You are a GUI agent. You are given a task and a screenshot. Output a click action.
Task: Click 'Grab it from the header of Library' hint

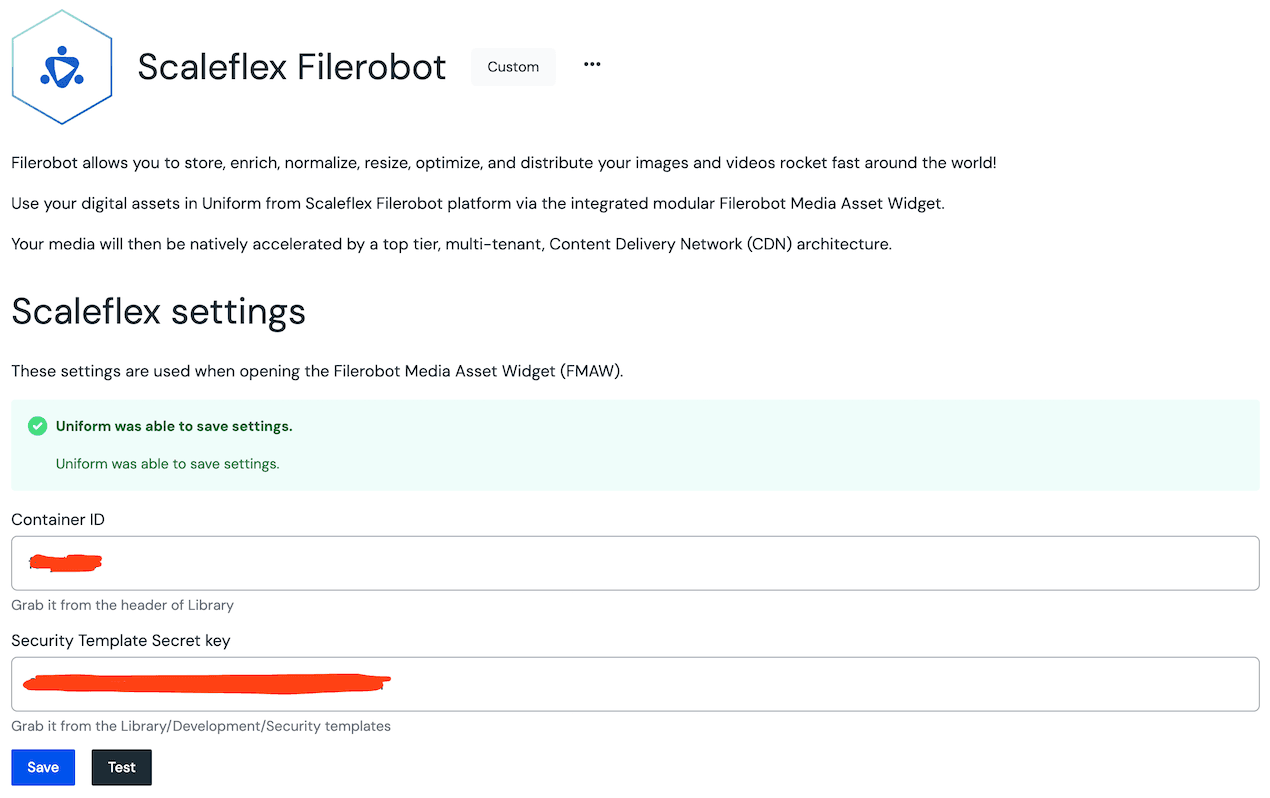point(122,605)
